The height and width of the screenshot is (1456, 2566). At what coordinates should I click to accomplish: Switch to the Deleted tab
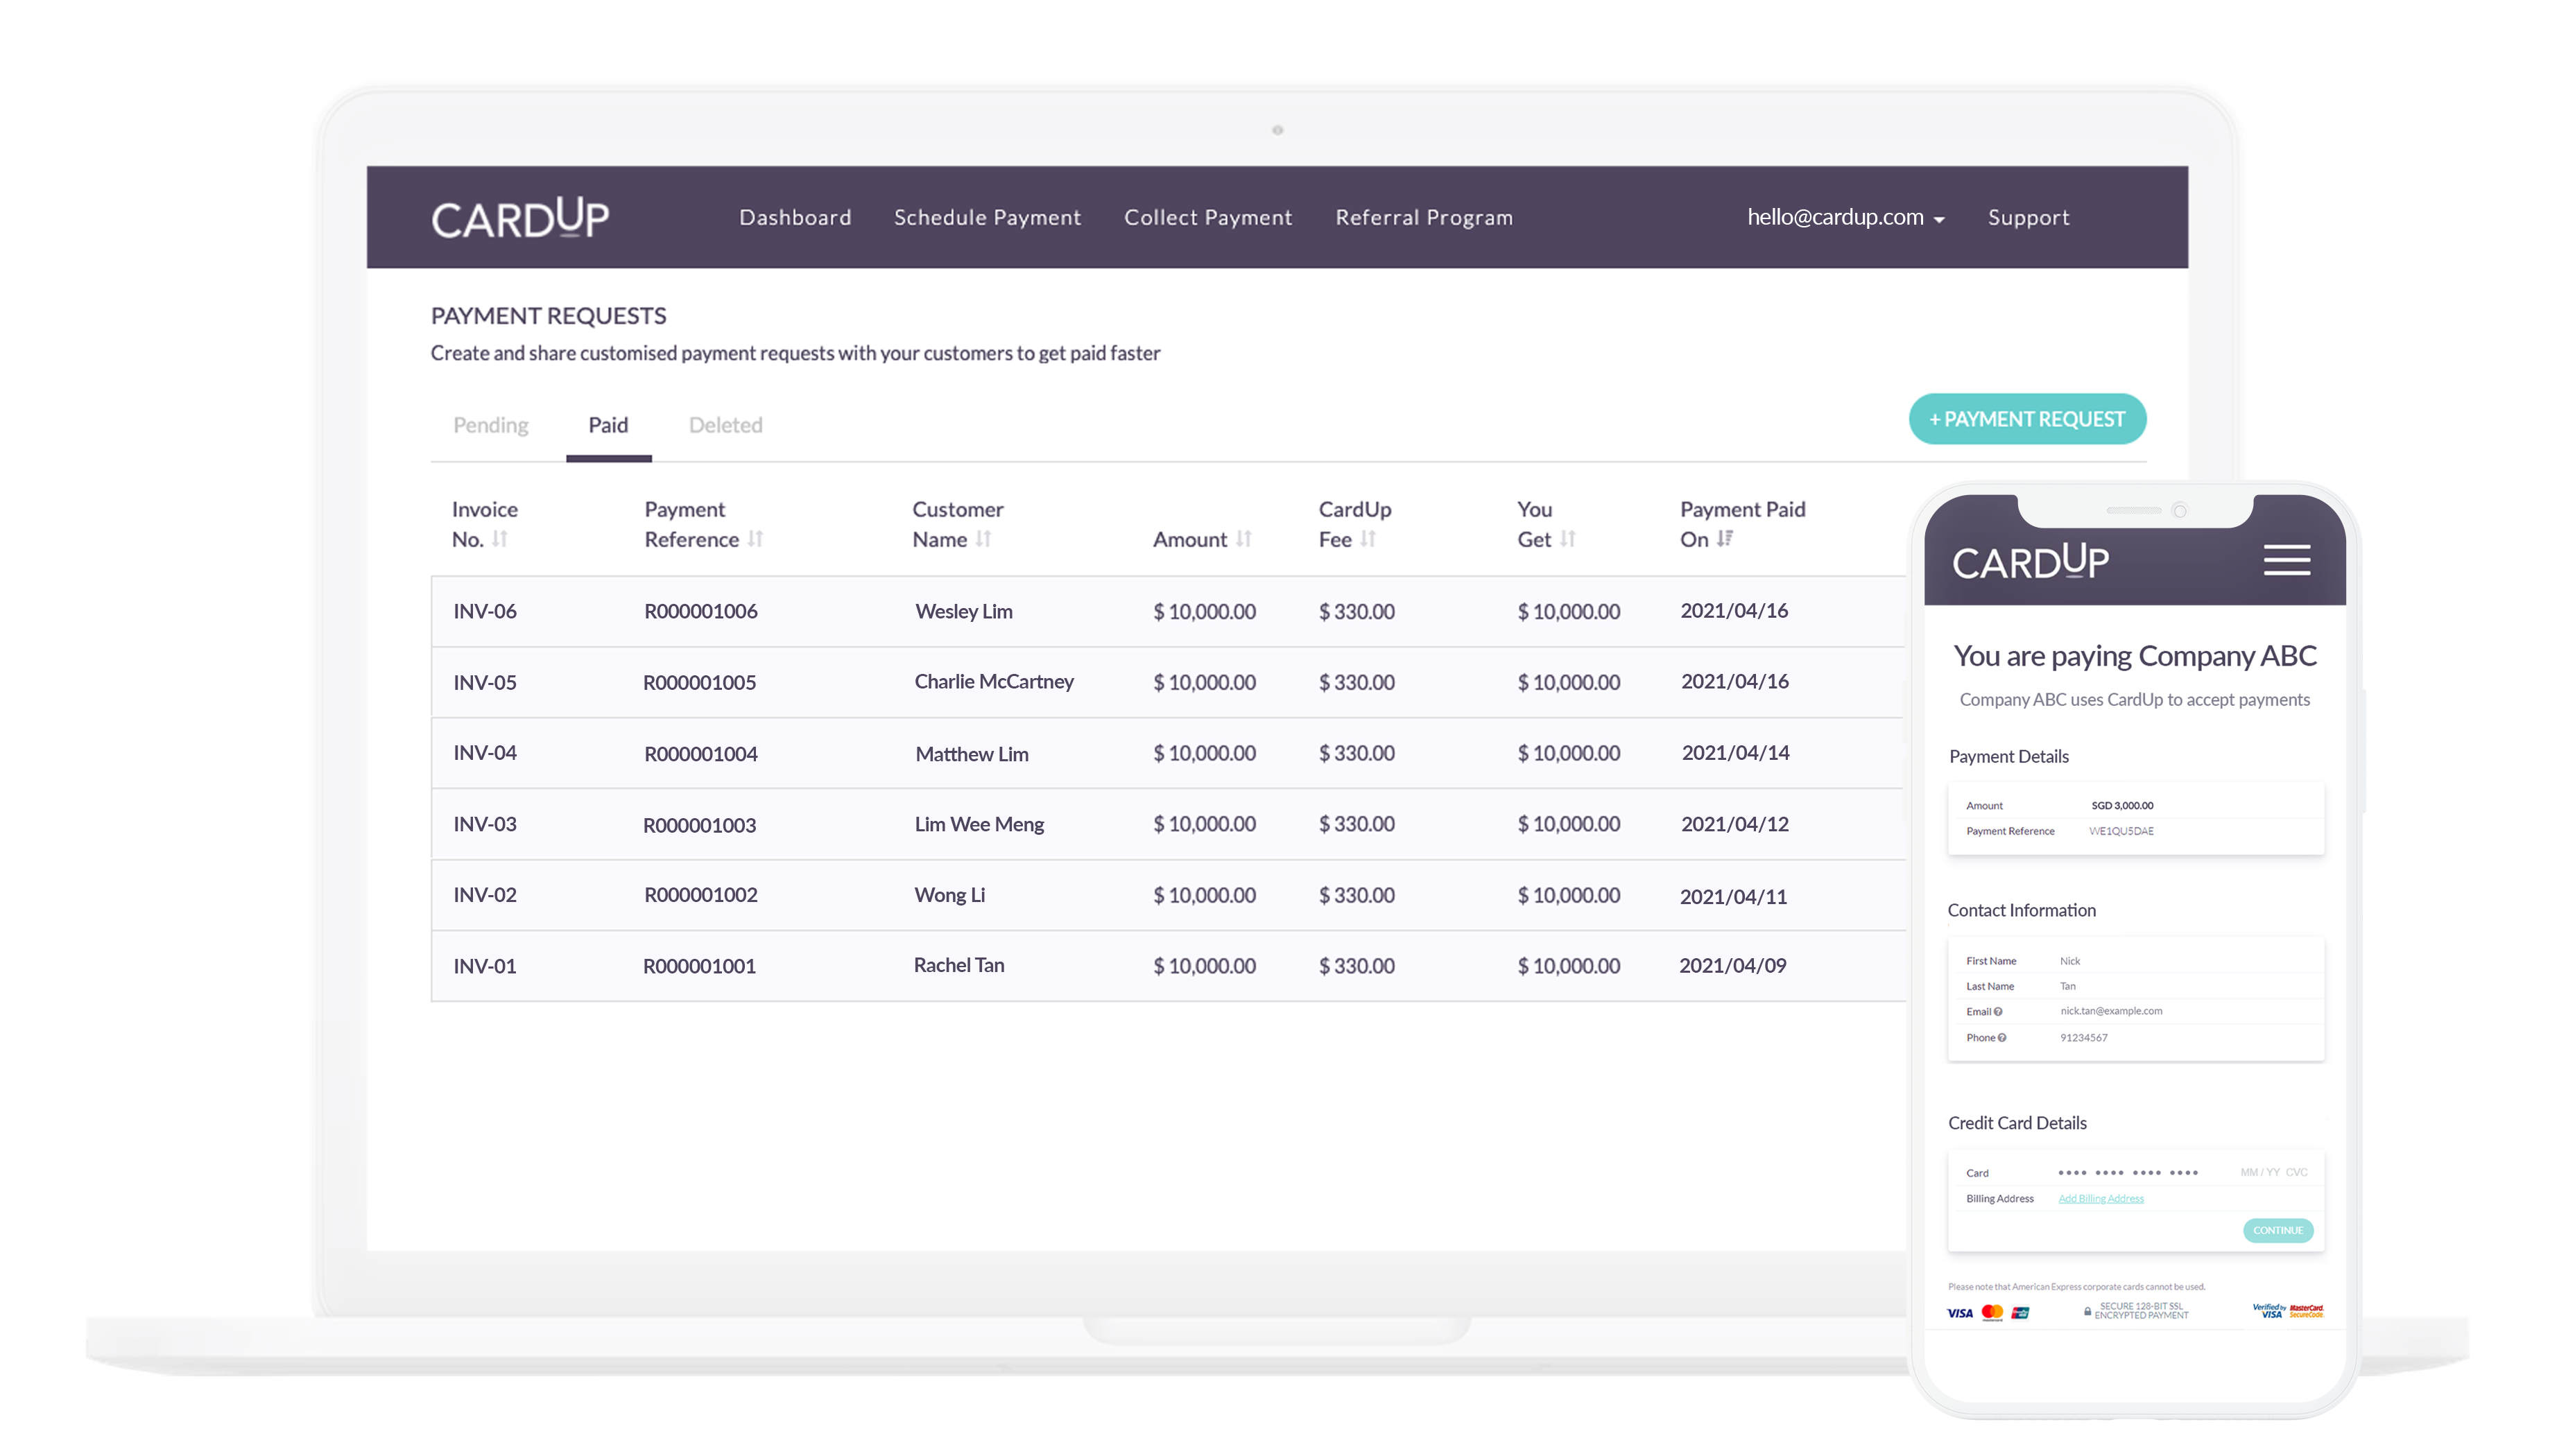point(725,425)
